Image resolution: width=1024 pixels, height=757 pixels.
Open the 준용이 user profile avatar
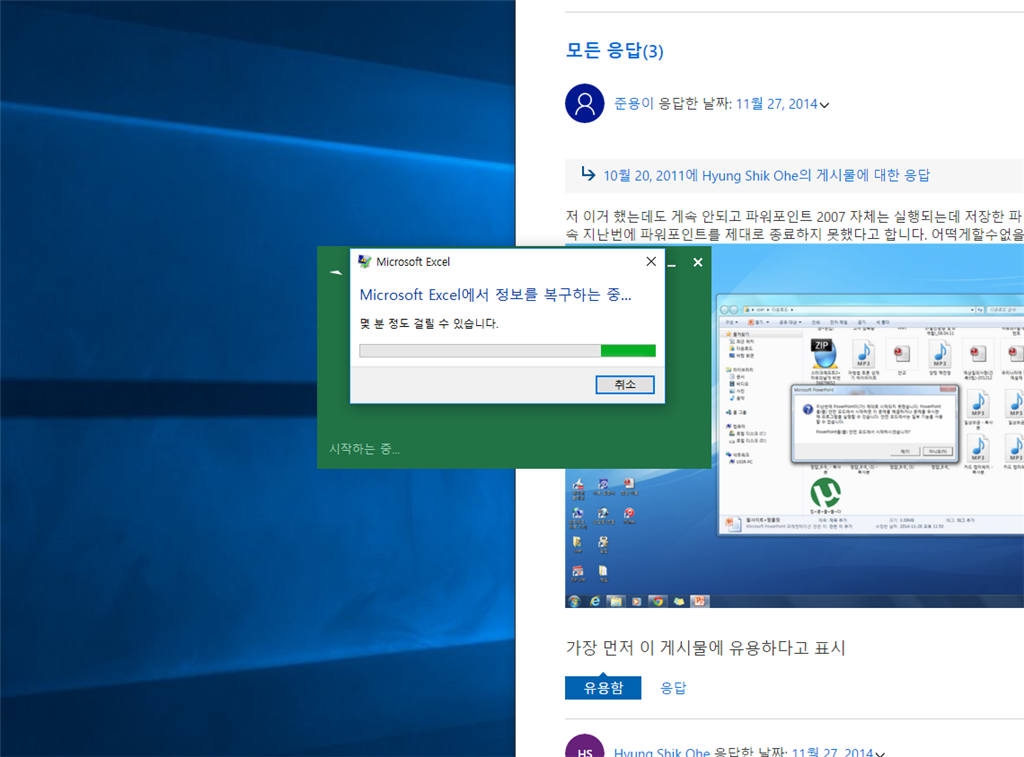coord(584,103)
